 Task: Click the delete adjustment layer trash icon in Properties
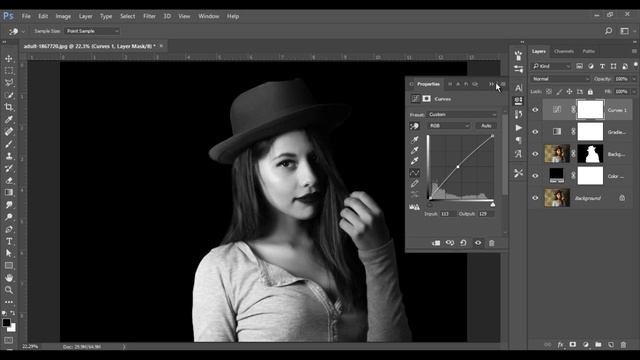pyautogui.click(x=492, y=243)
